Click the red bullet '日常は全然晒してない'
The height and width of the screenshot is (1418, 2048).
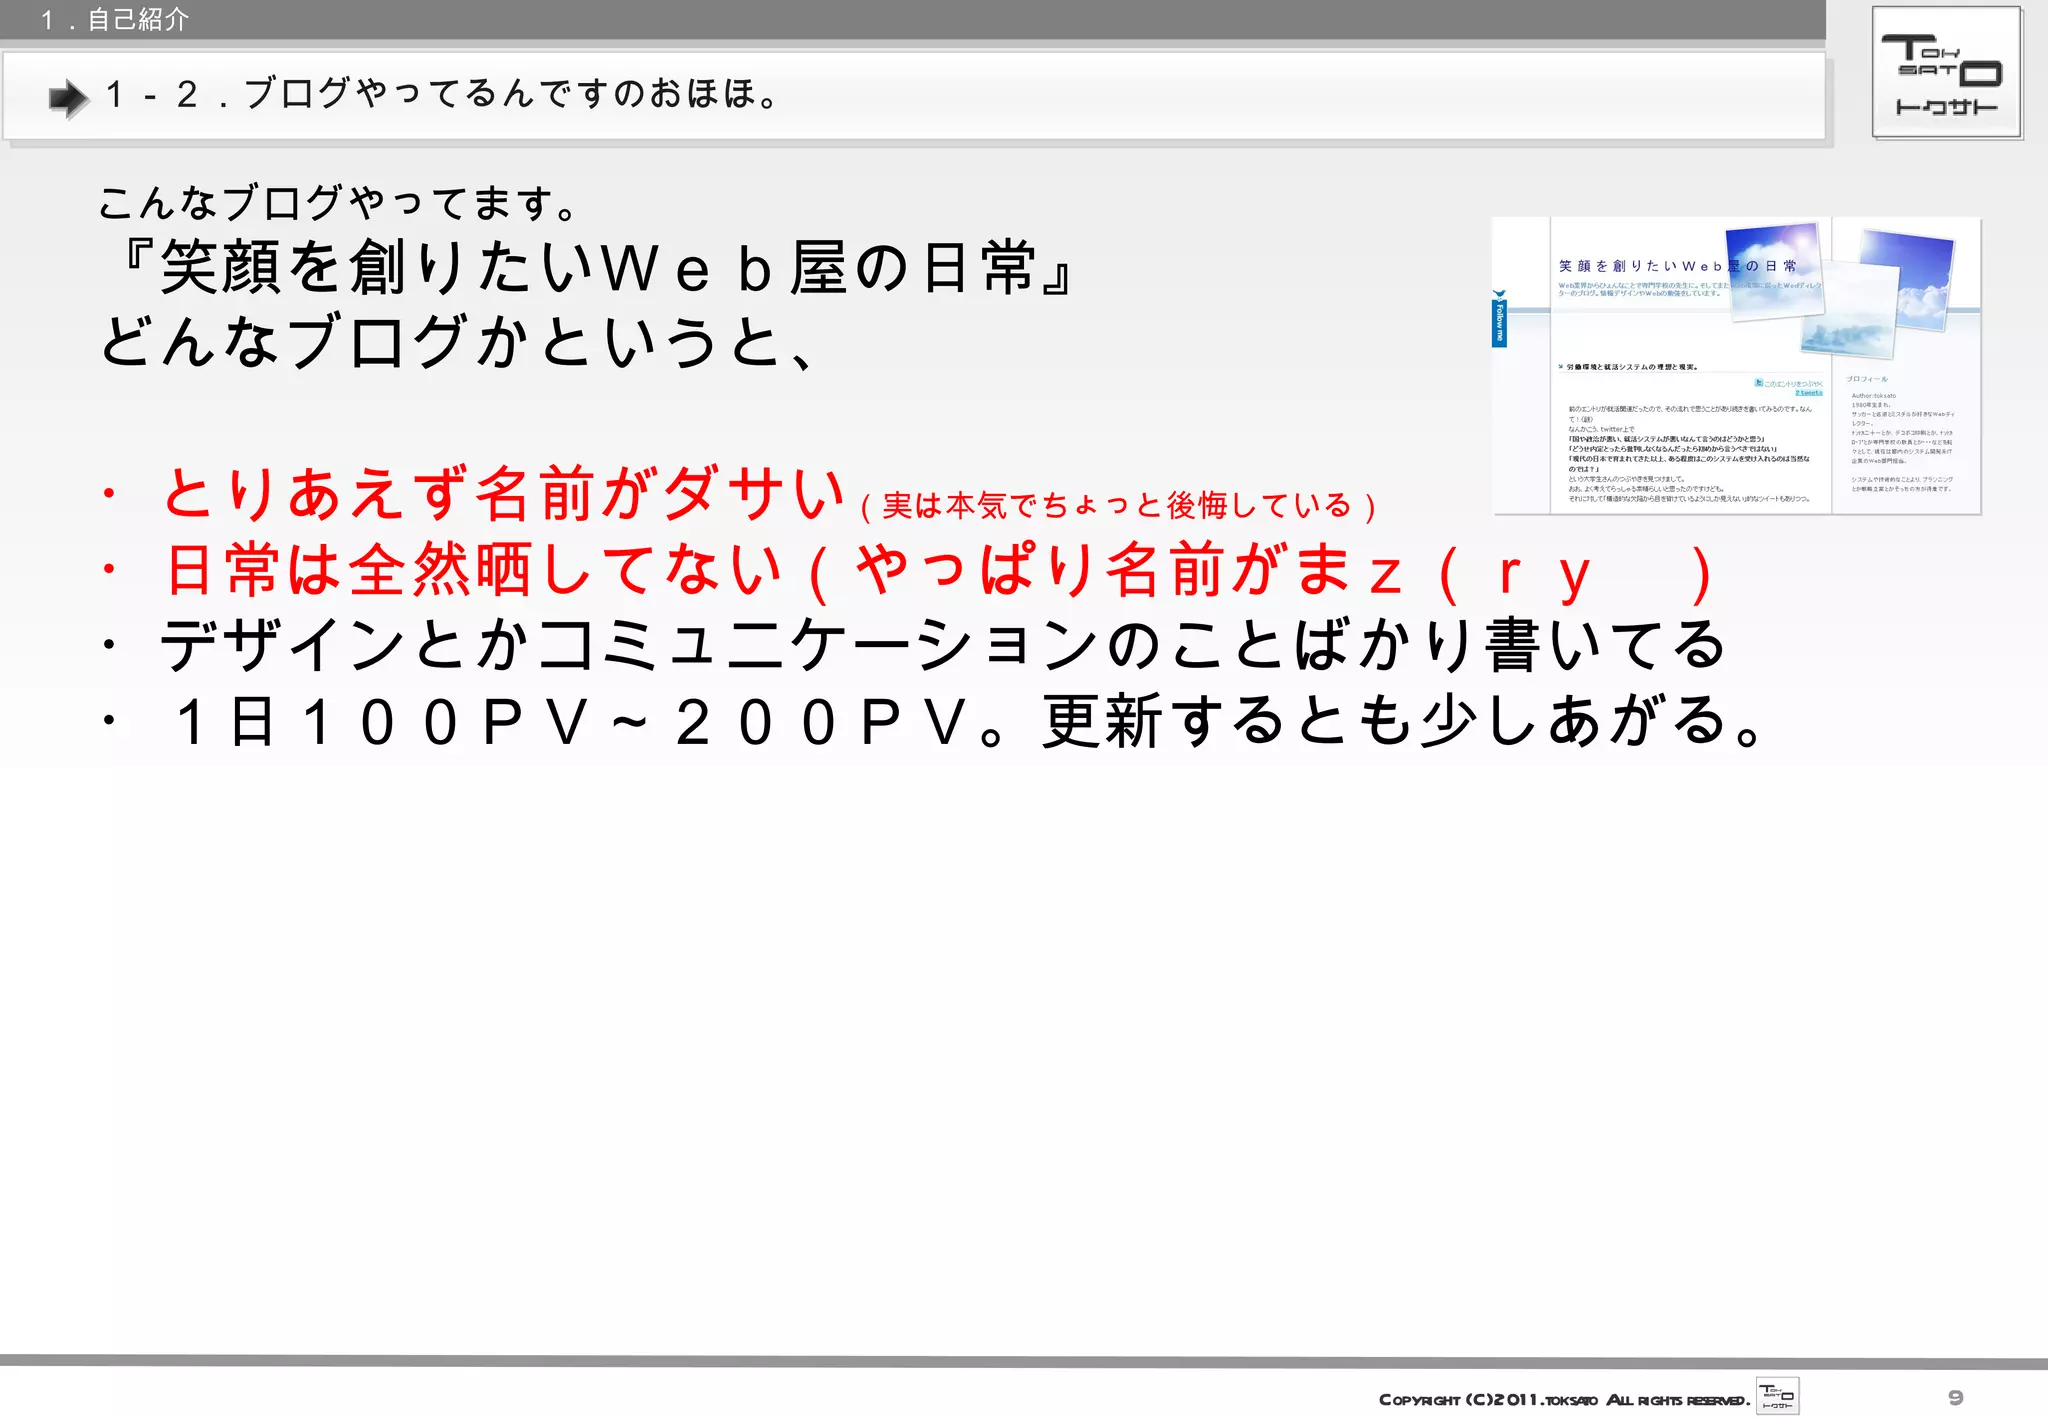click(x=474, y=570)
